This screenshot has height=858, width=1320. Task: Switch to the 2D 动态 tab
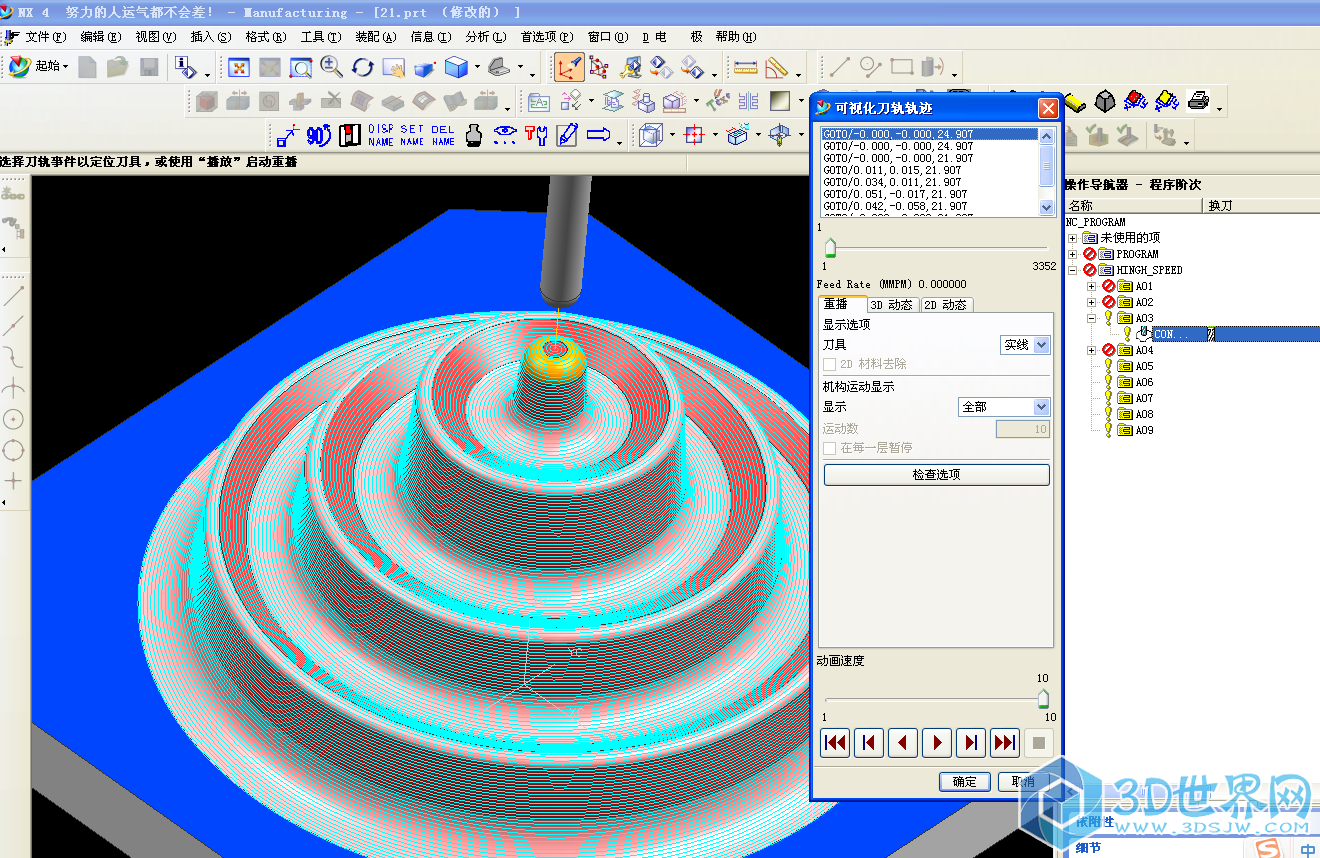tap(945, 305)
